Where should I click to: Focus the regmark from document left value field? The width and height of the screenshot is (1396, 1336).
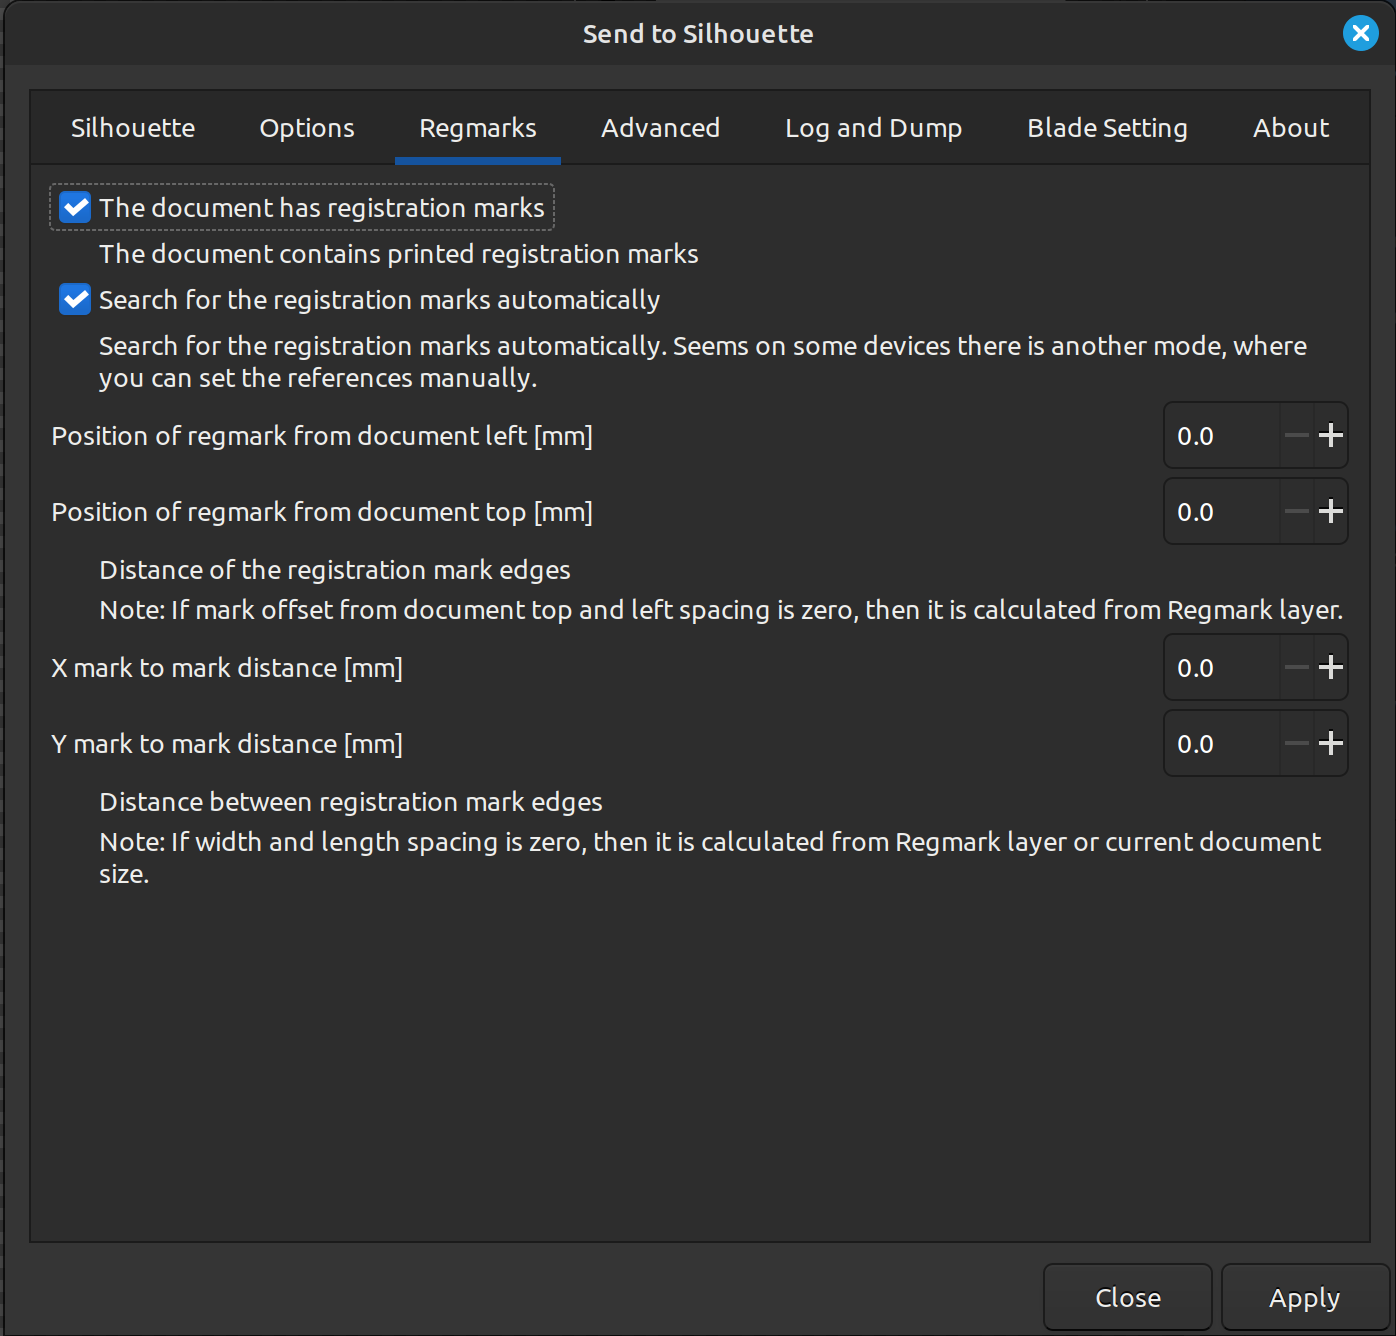(x=1222, y=435)
